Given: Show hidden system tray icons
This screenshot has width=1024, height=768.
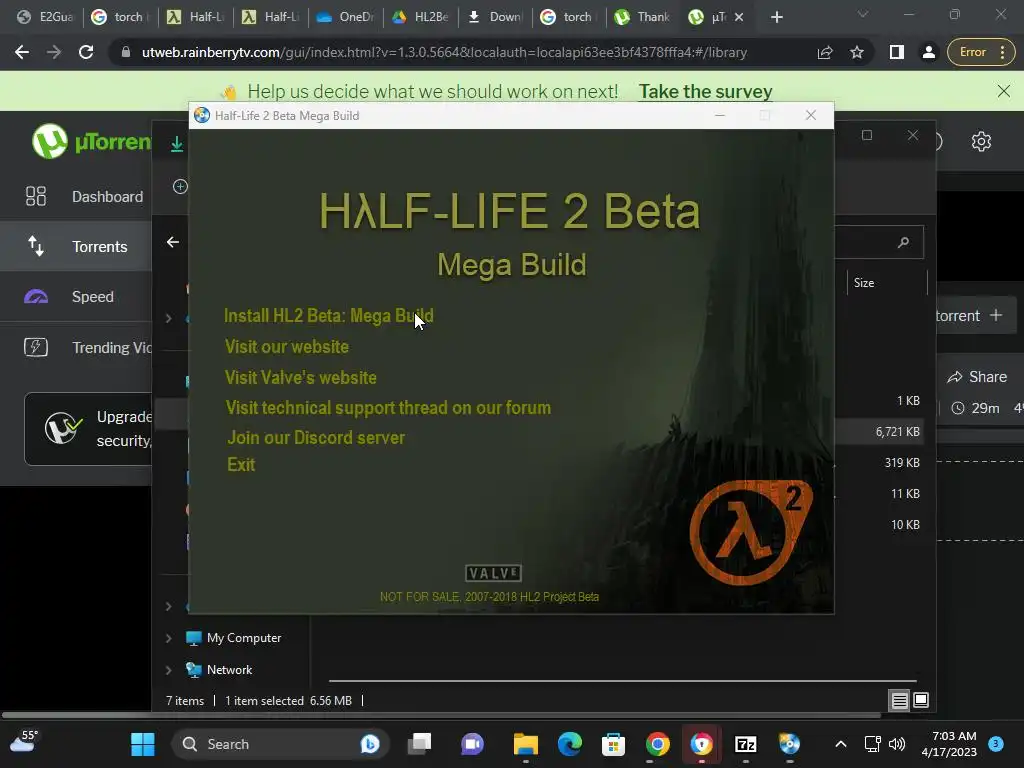Looking at the screenshot, I should [841, 744].
